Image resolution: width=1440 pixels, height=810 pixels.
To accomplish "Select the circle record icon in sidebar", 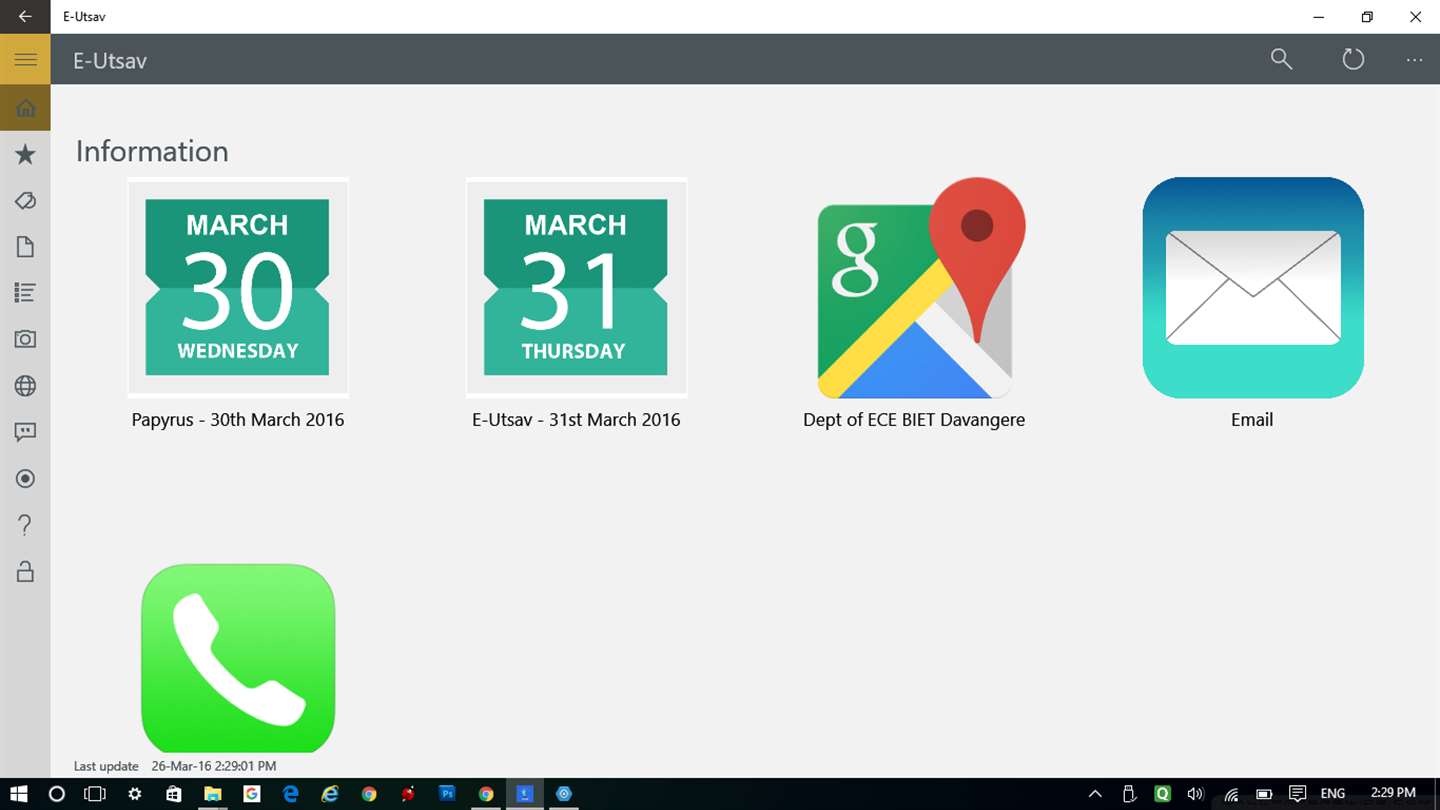I will coord(25,479).
